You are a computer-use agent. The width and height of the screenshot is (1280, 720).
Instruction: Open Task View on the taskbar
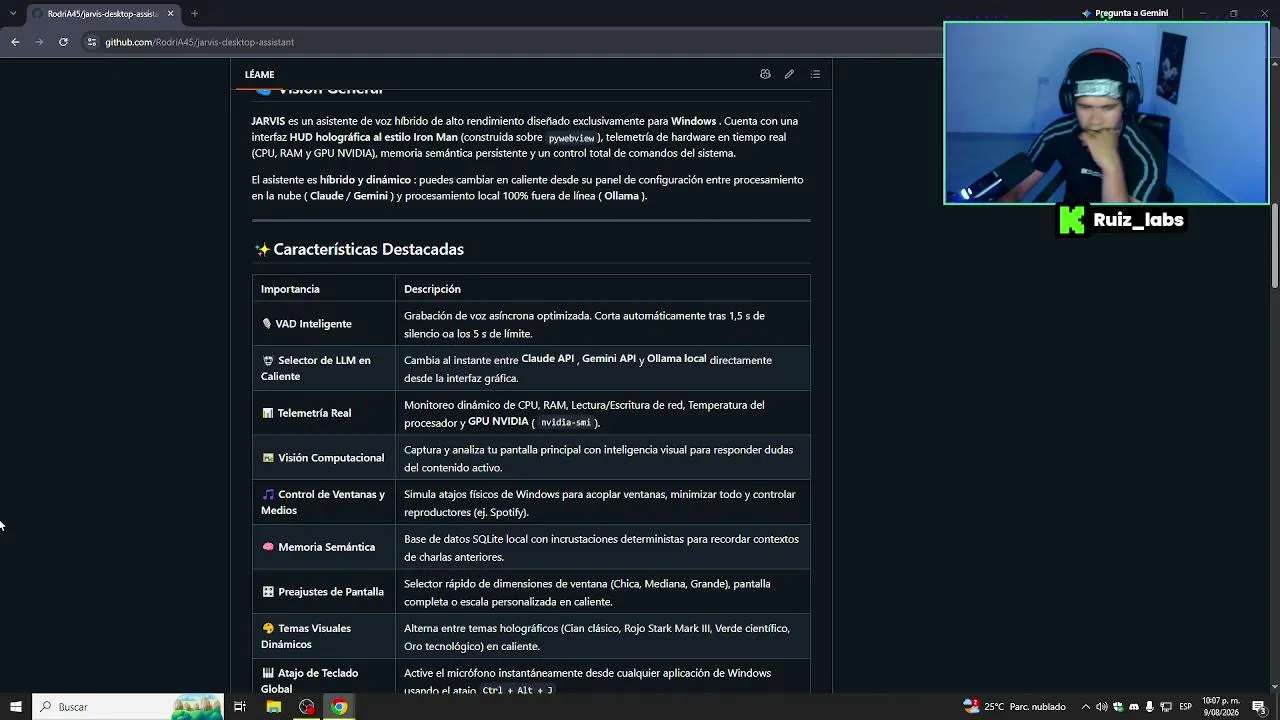240,707
